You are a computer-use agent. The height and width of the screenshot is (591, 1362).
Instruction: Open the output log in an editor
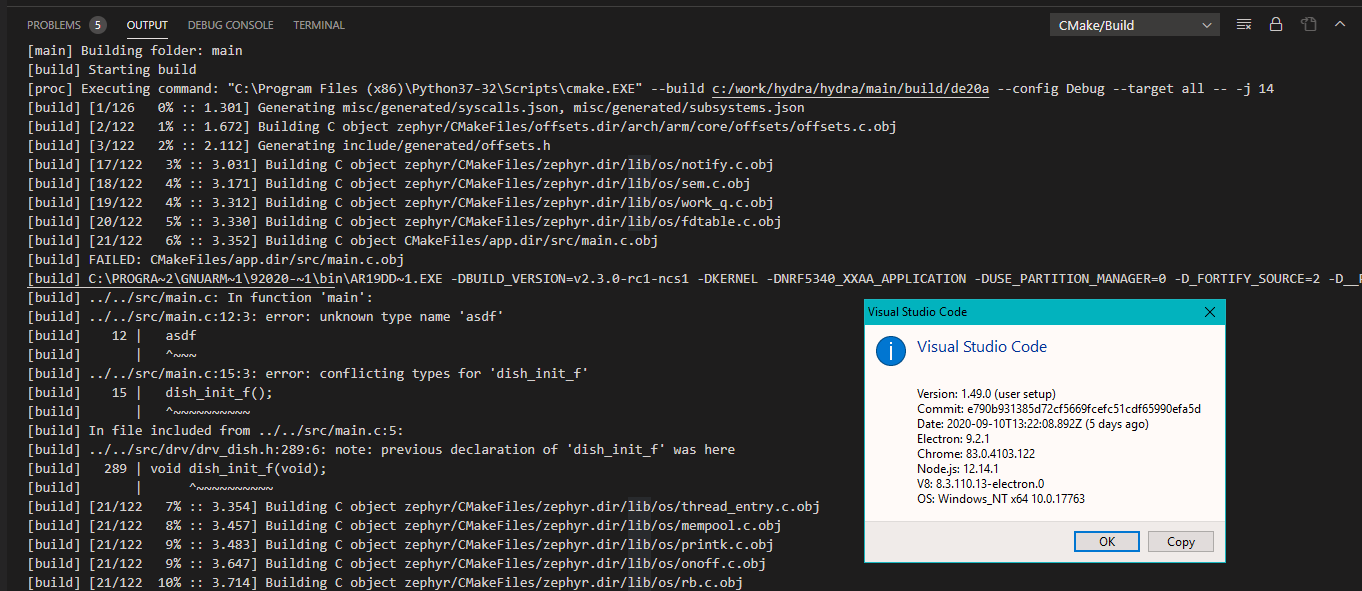click(x=1309, y=24)
